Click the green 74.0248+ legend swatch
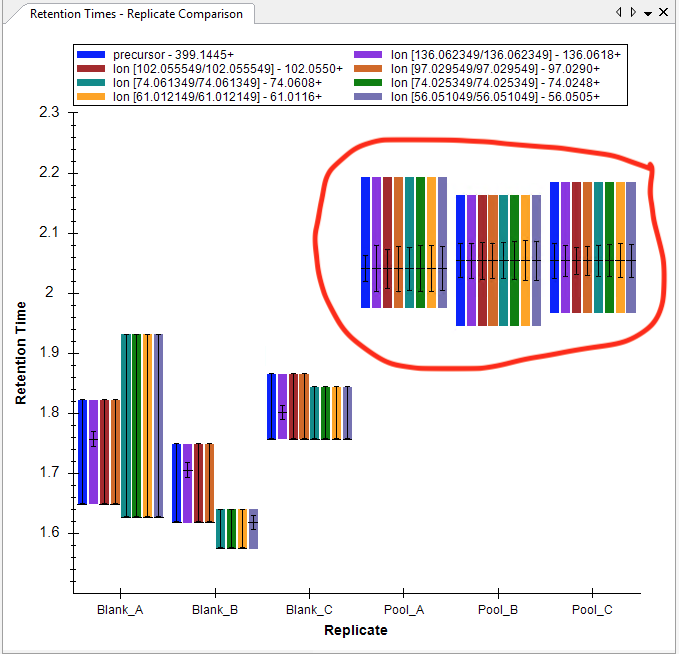Image resolution: width=679 pixels, height=654 pixels. [x=371, y=83]
